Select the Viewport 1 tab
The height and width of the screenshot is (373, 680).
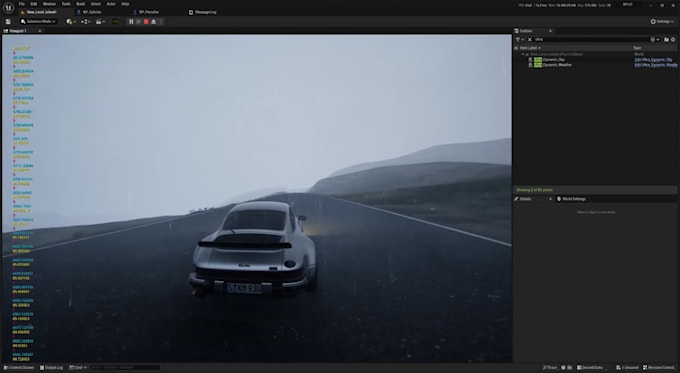click(18, 31)
